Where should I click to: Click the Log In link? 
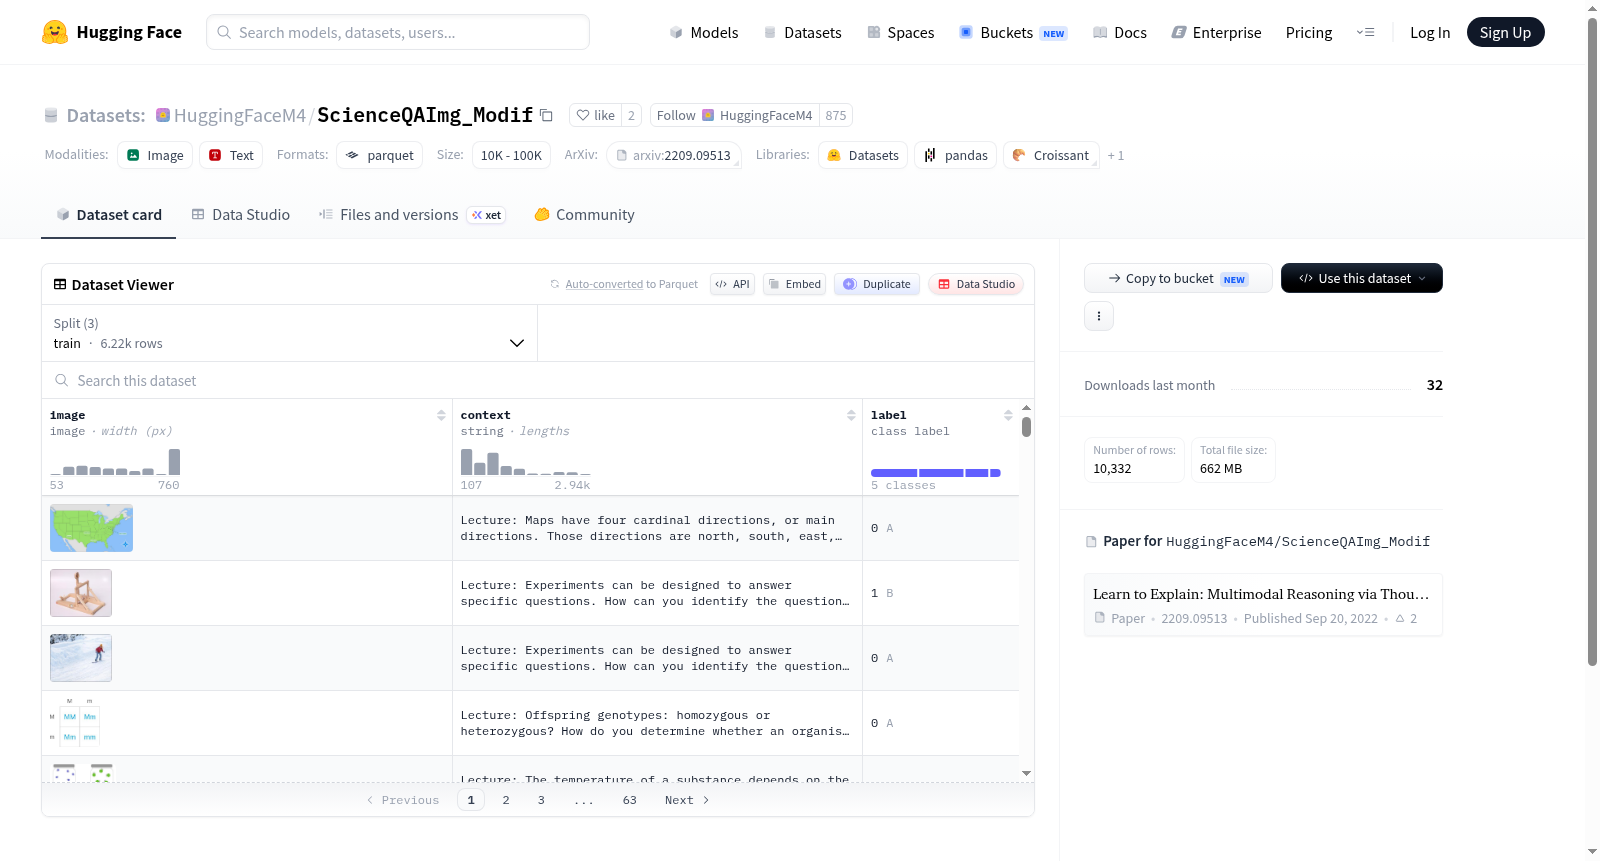[1430, 32]
